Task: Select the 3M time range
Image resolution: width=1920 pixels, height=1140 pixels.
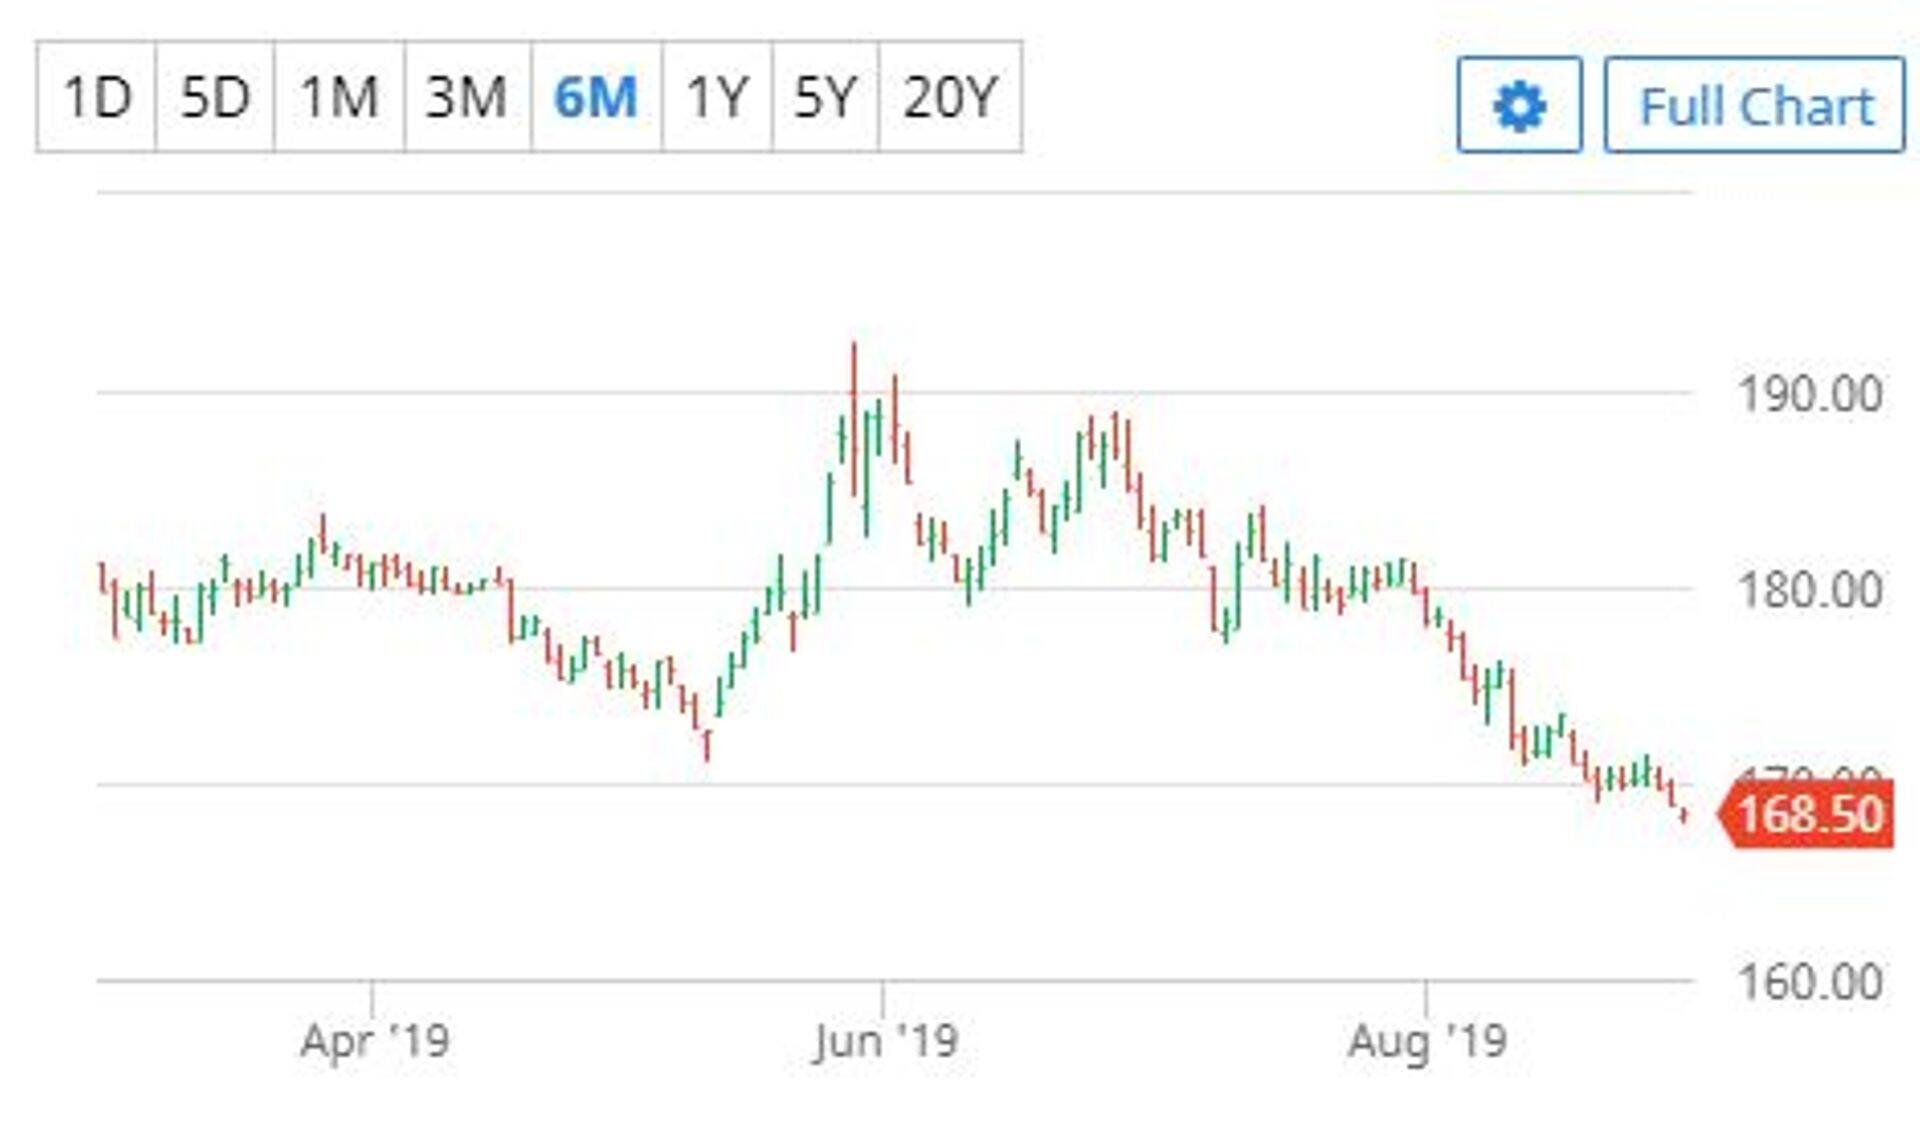Action: (x=467, y=97)
